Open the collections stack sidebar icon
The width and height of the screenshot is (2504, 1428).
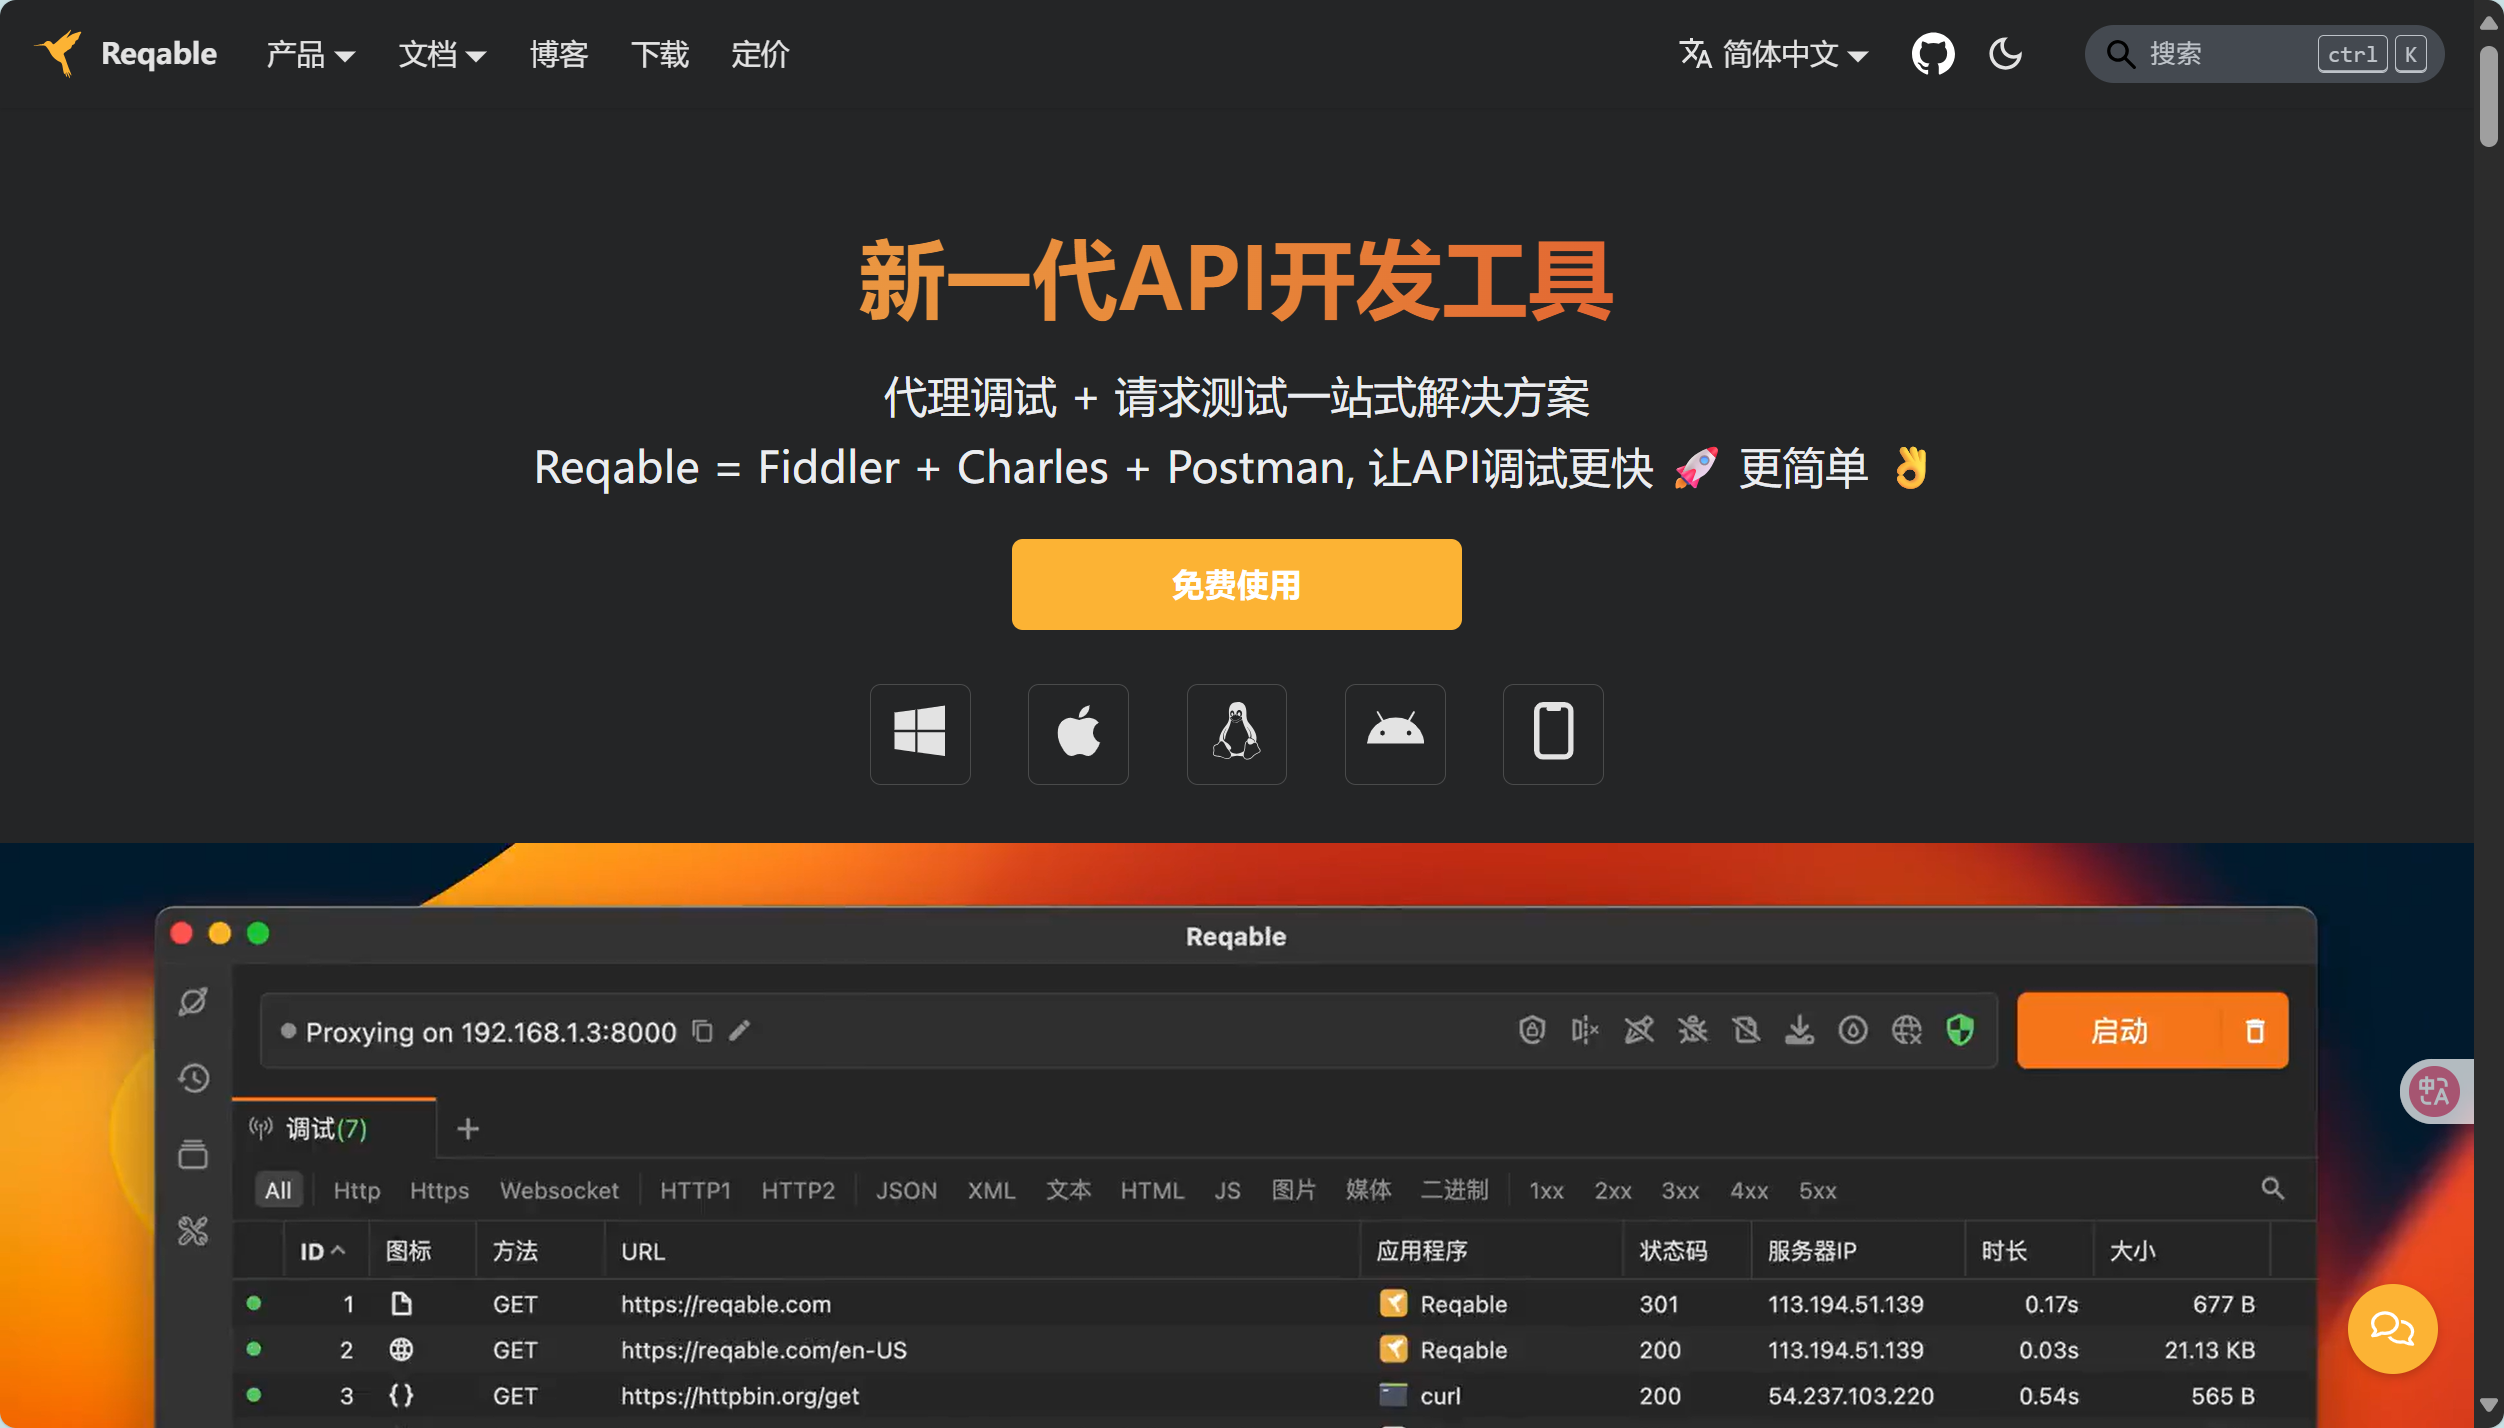[193, 1154]
